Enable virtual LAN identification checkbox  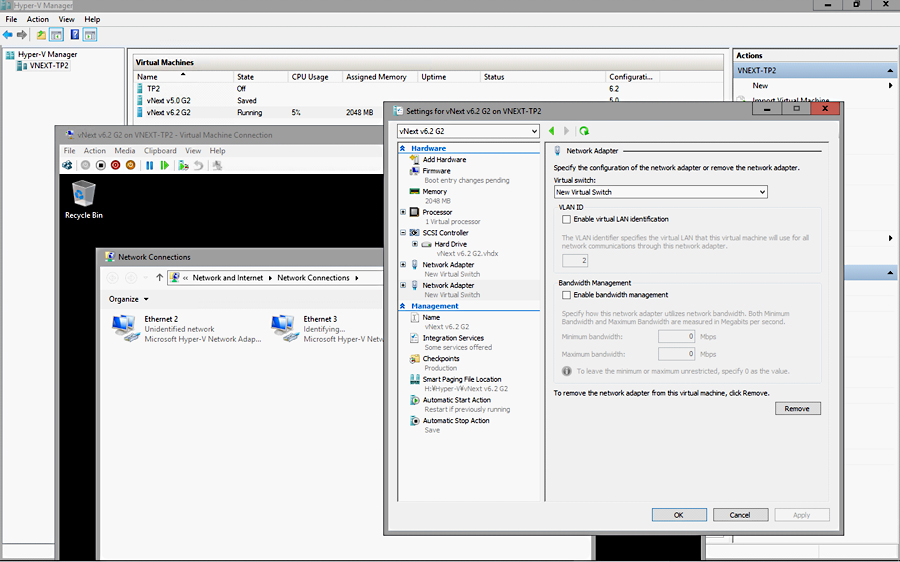coord(567,219)
